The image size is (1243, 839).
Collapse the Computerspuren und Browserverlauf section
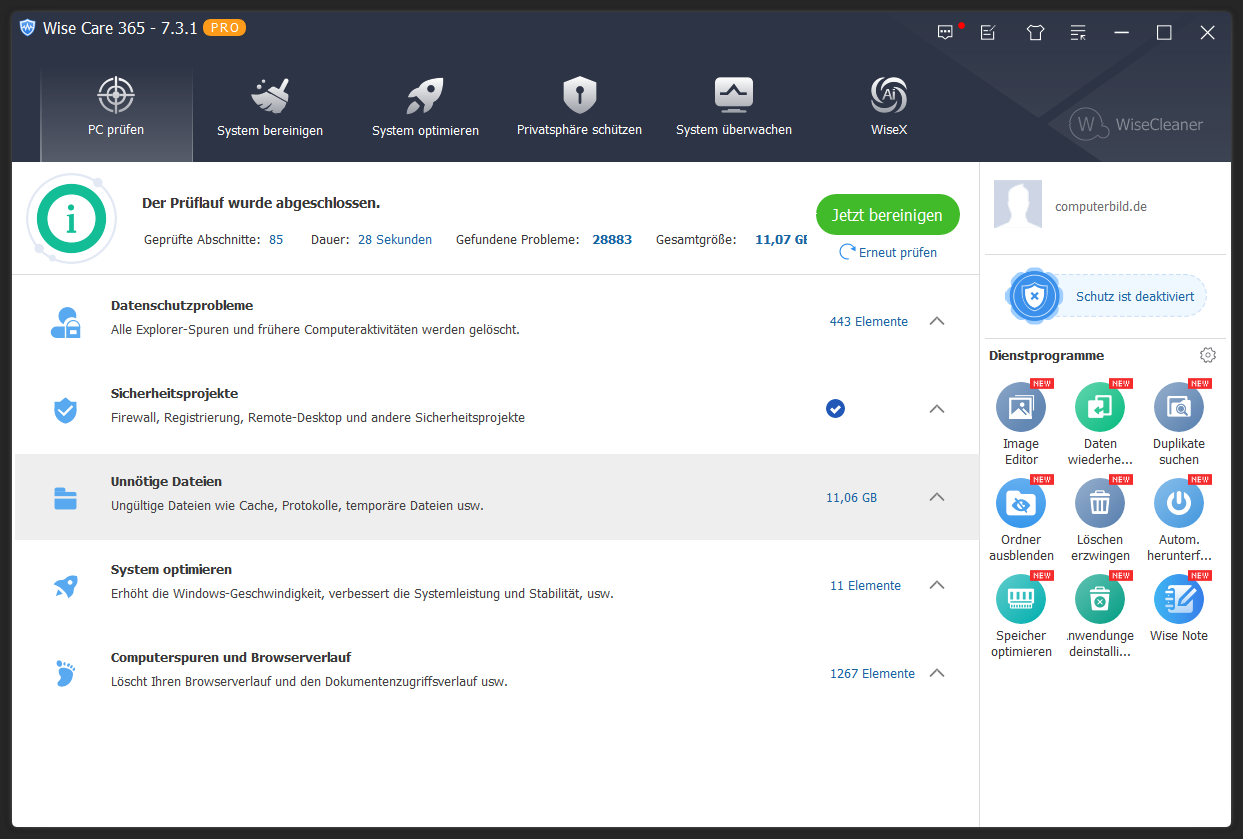point(937,673)
